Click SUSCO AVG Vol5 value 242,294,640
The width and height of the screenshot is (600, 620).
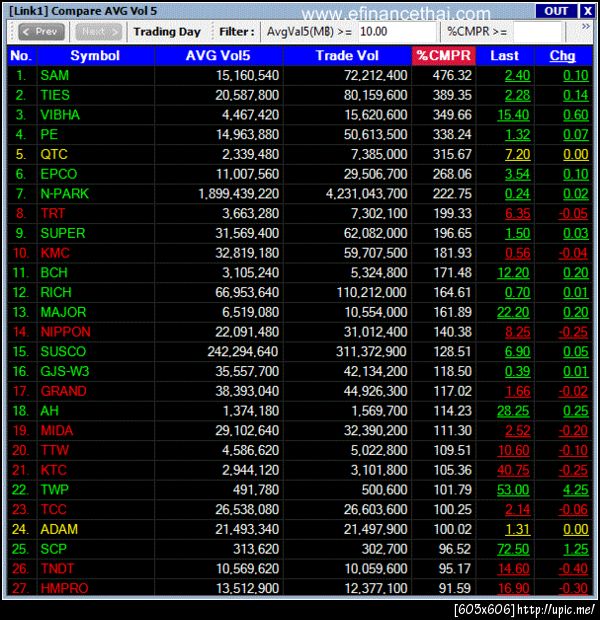point(243,352)
